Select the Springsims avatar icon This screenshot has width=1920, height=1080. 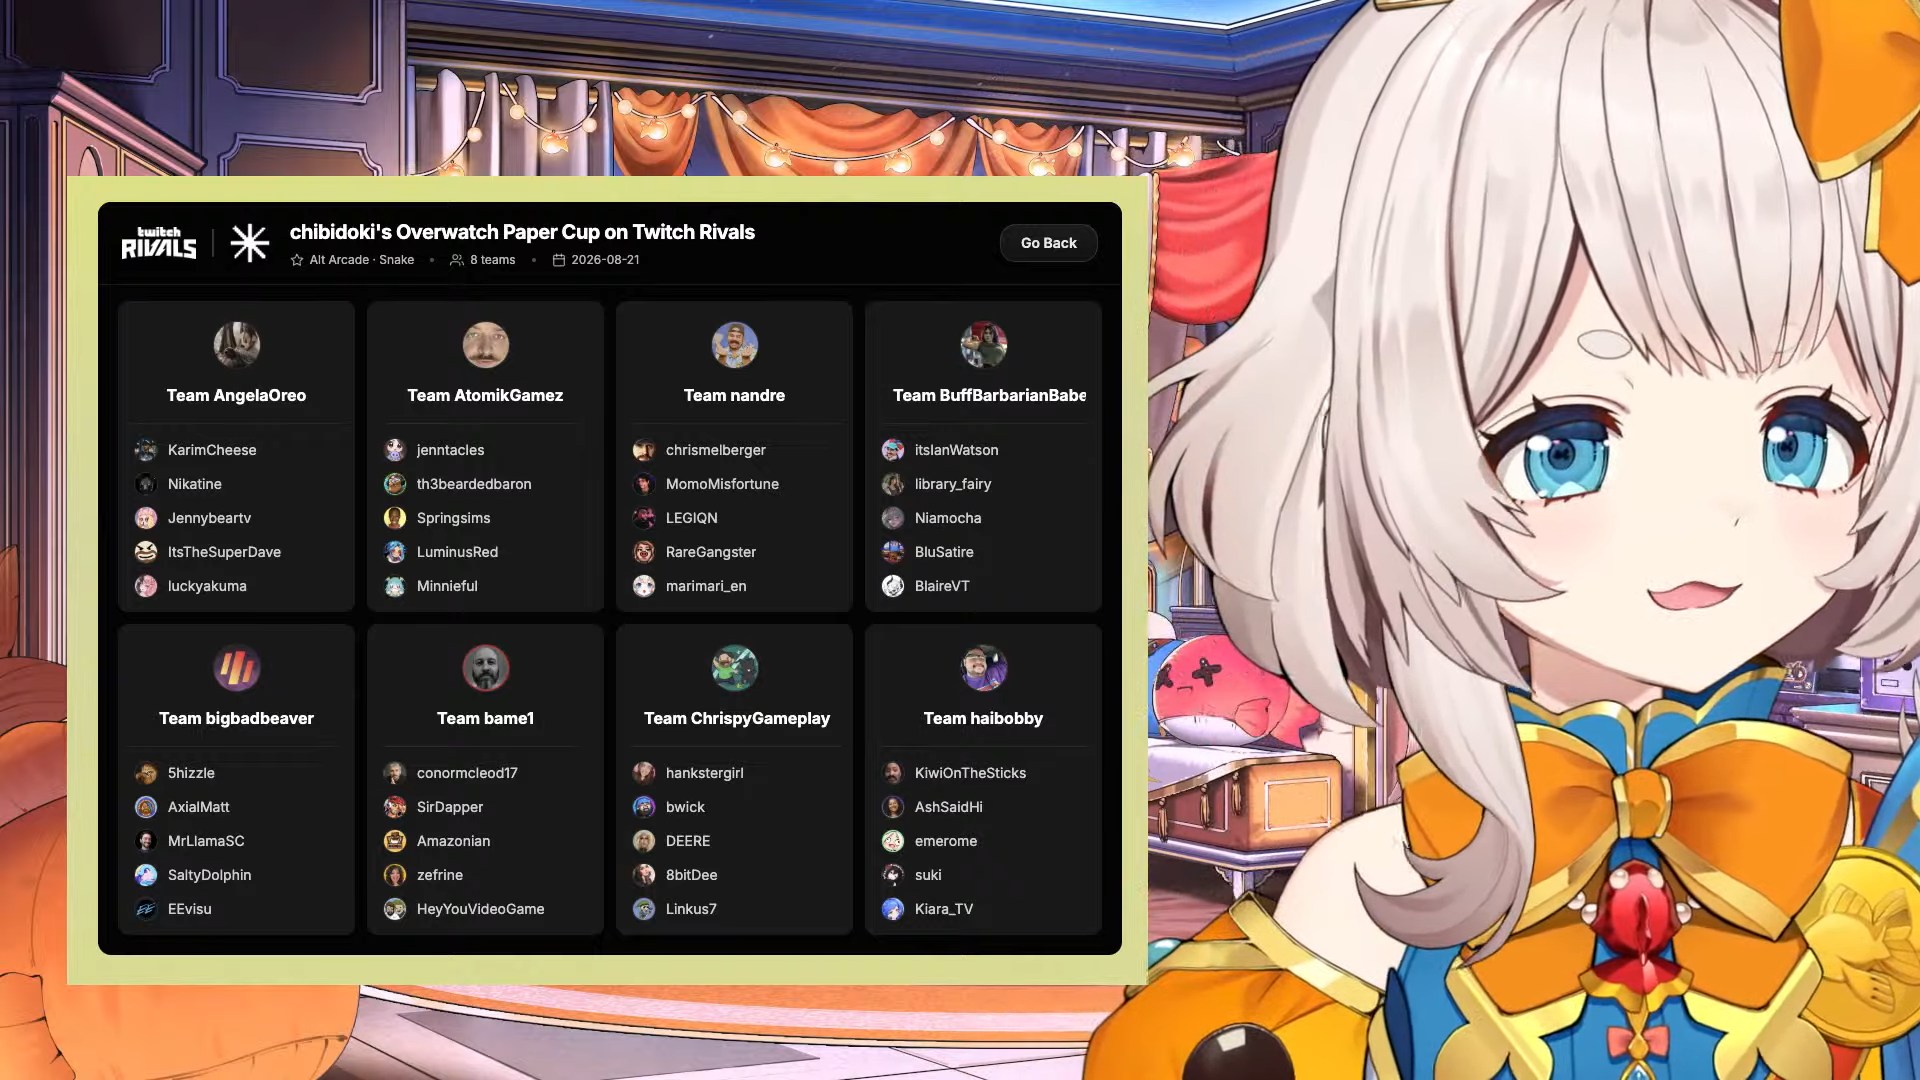click(x=395, y=518)
